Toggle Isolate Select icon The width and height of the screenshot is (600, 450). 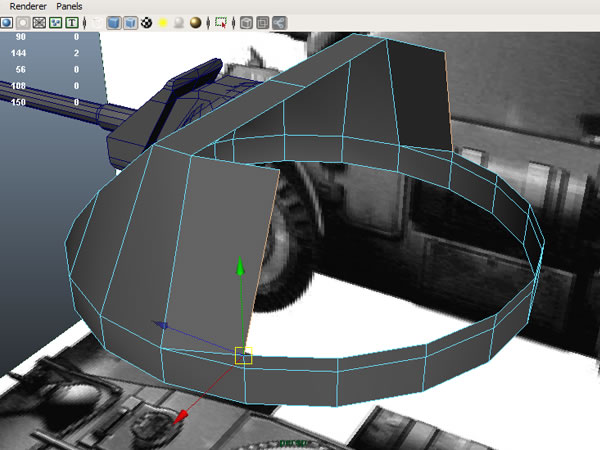[221, 23]
